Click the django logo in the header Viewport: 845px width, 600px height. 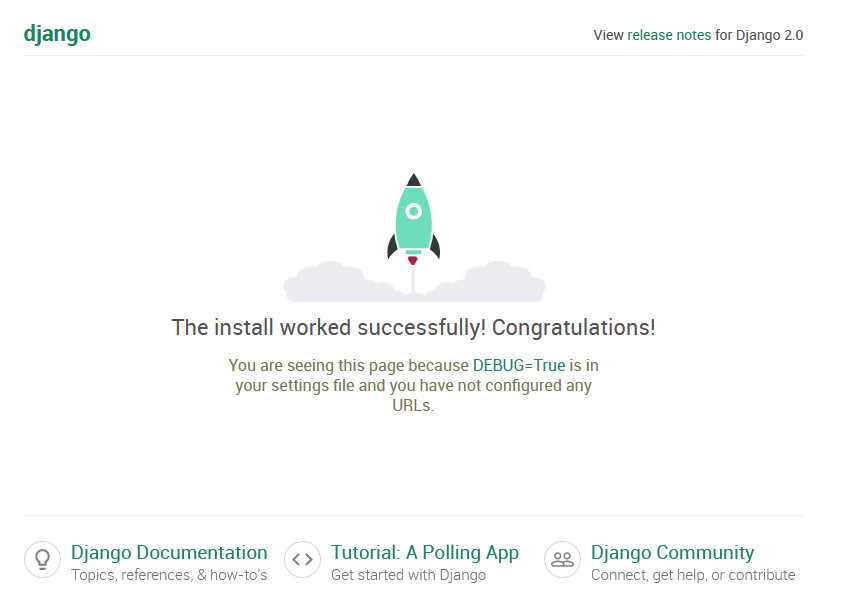pyautogui.click(x=57, y=34)
